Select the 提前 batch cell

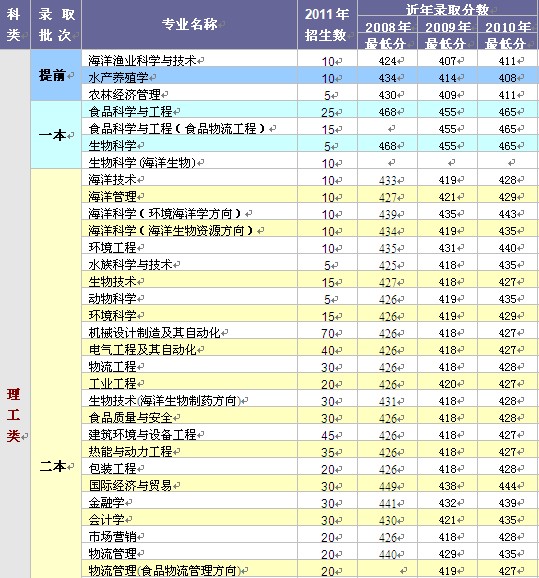pos(56,75)
